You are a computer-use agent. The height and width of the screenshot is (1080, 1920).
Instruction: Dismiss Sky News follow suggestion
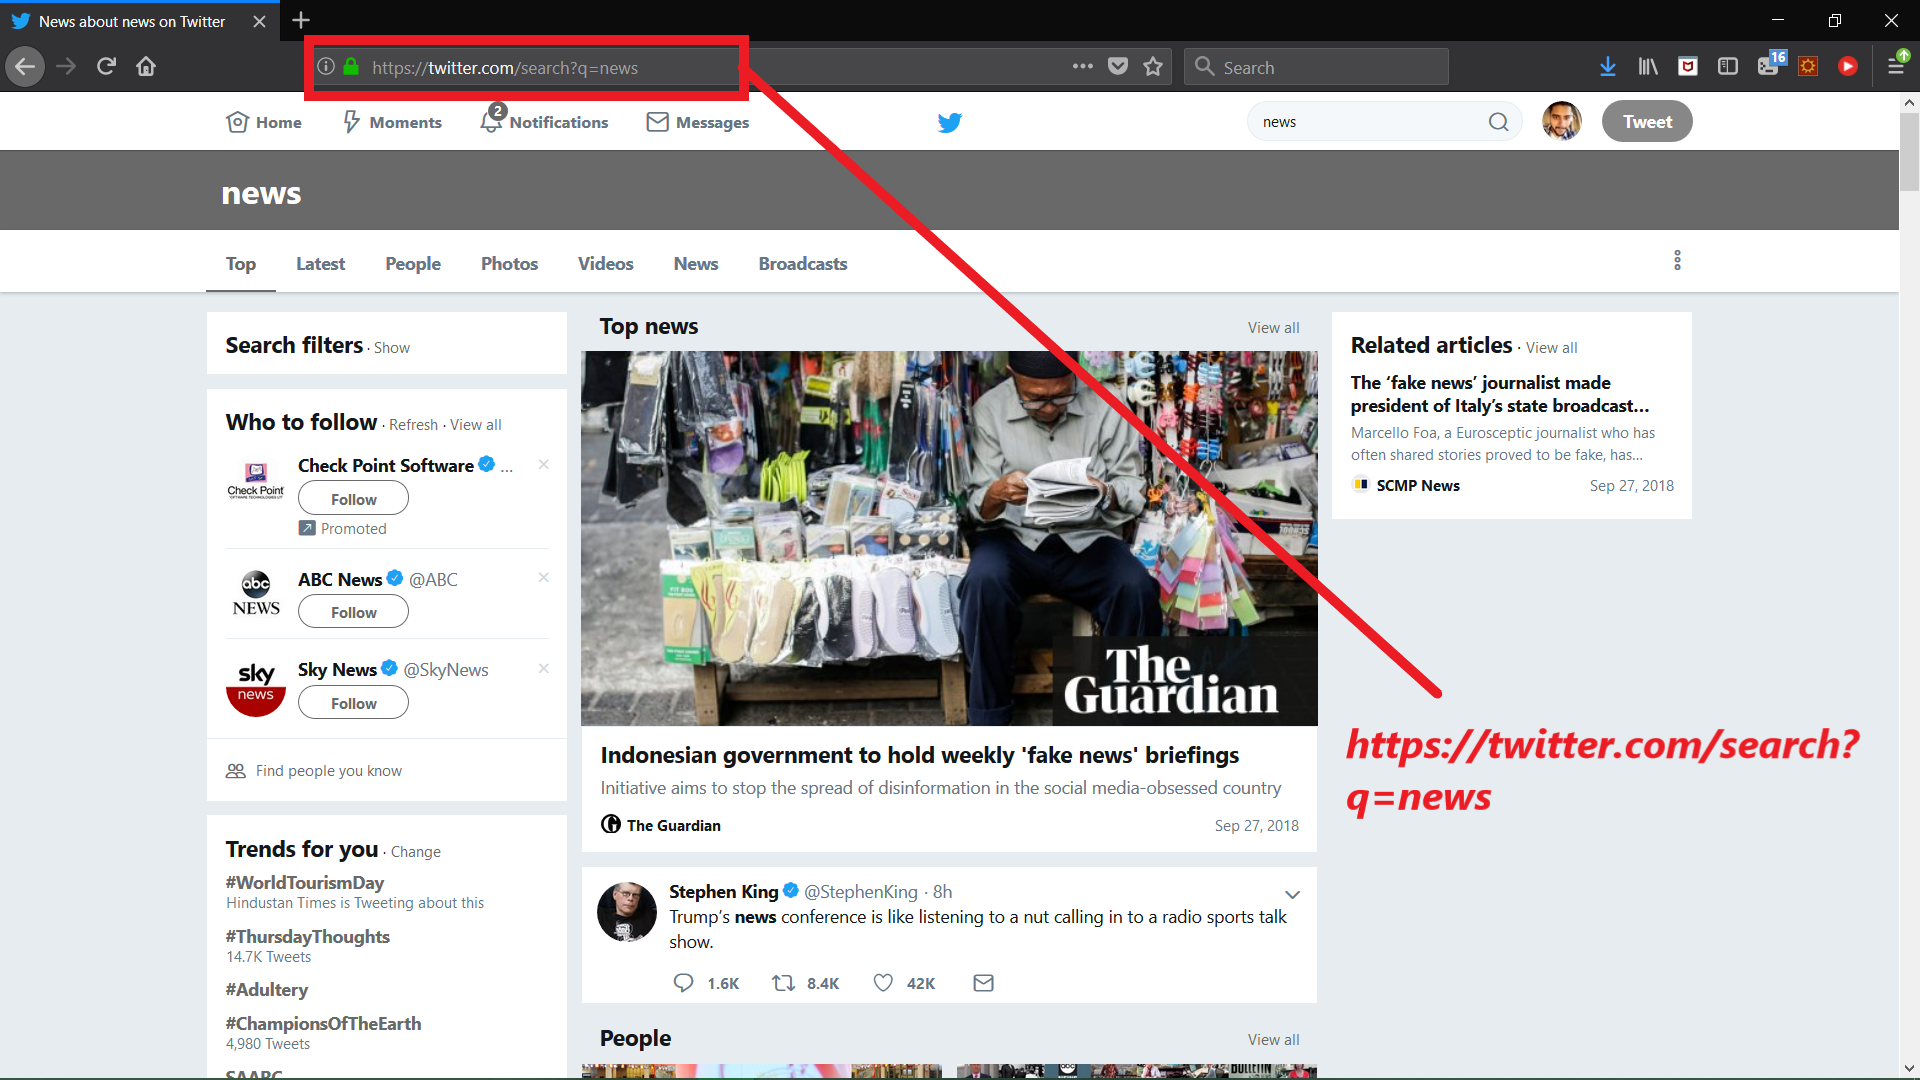[544, 669]
